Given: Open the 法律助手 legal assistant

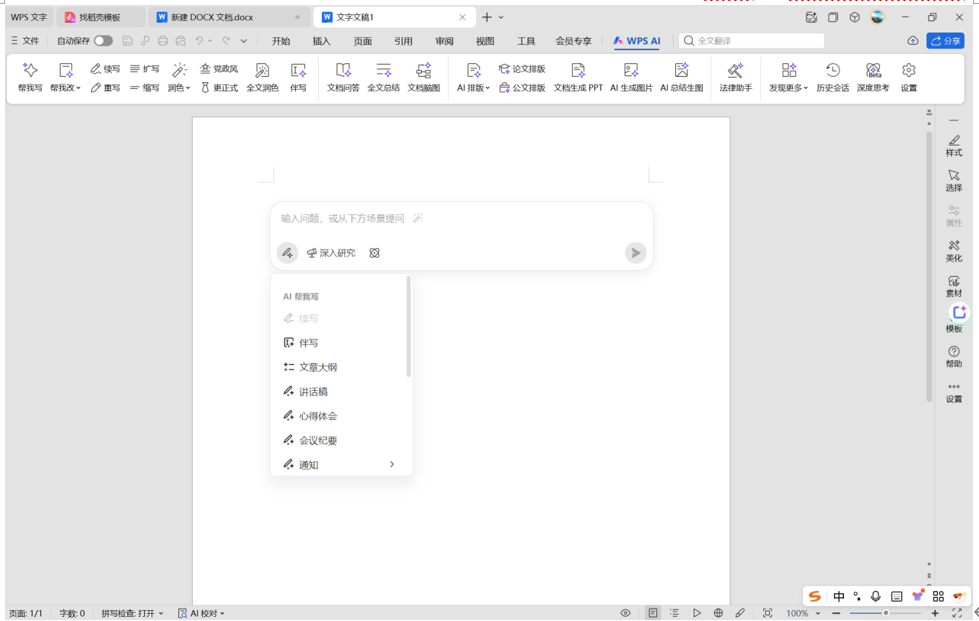Looking at the screenshot, I should (735, 77).
